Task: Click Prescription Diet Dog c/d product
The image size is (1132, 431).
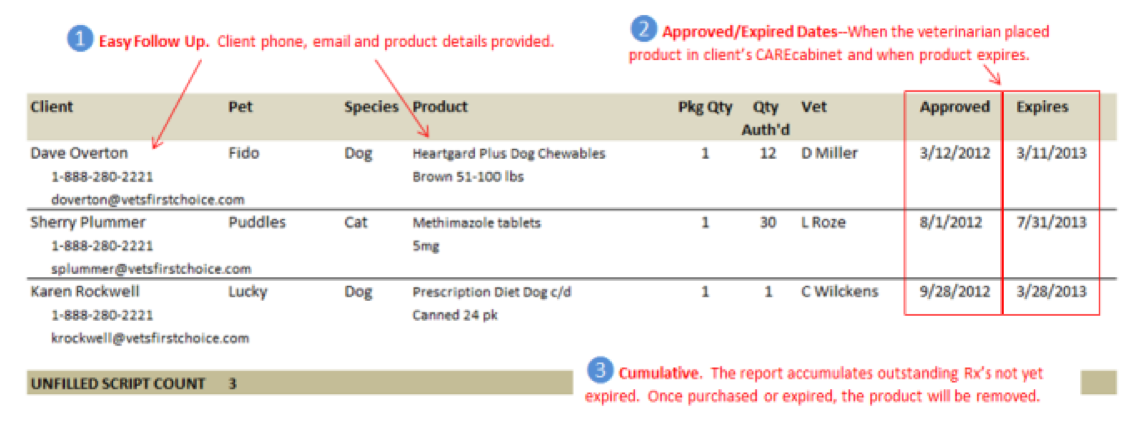Action: pos(493,292)
